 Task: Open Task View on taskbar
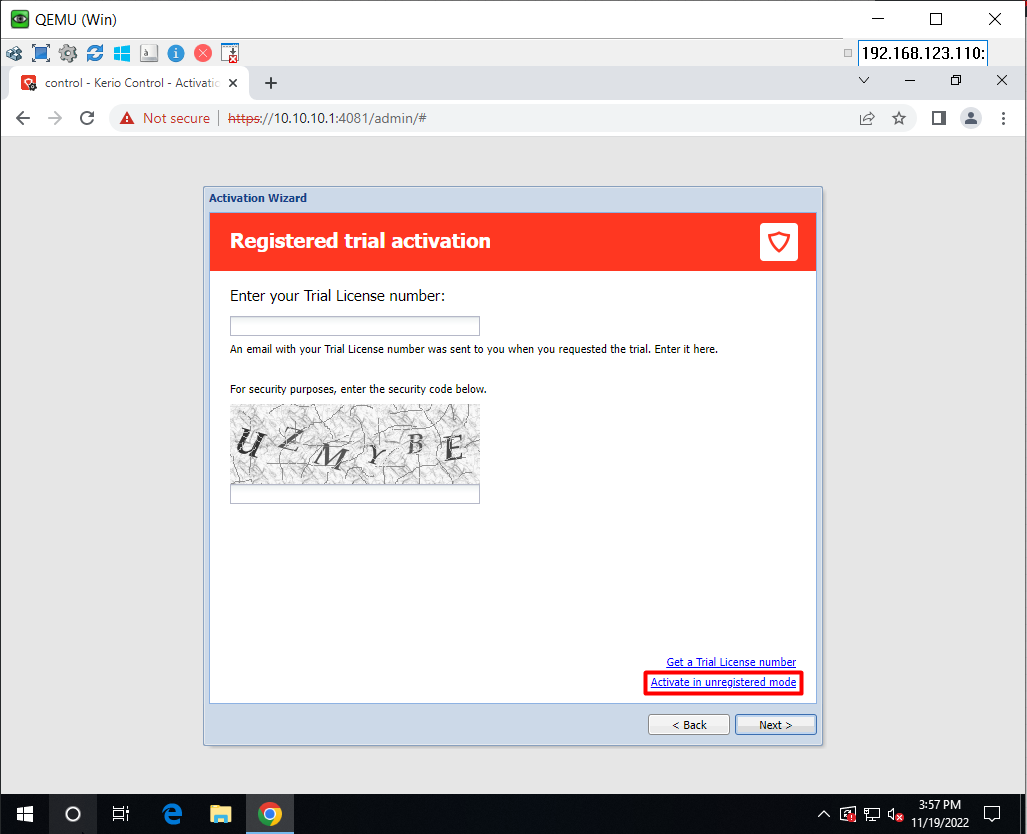coord(121,814)
